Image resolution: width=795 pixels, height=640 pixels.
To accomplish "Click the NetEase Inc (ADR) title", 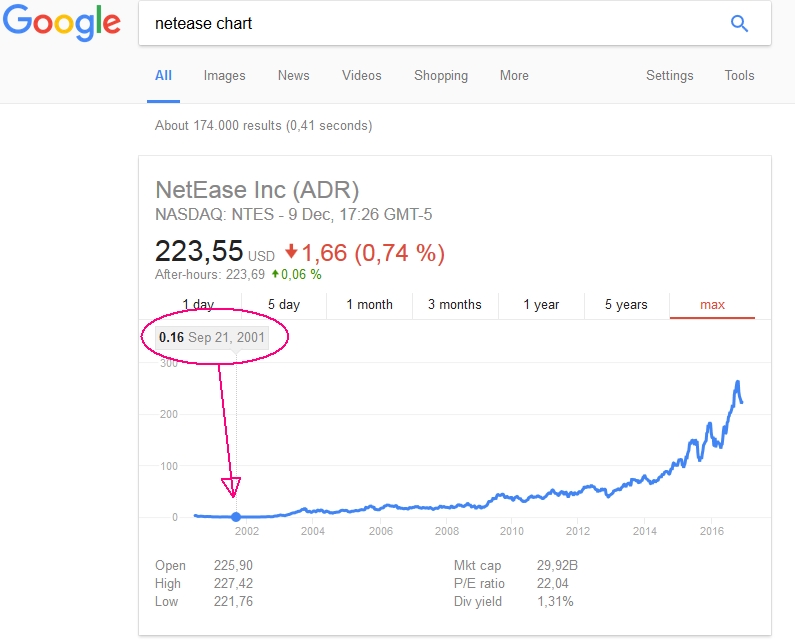I will 257,190.
